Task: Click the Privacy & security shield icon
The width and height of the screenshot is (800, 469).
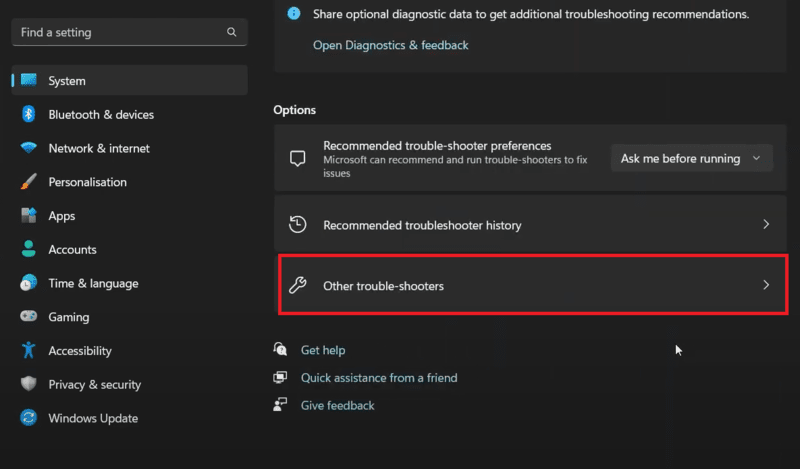Action: (x=29, y=385)
